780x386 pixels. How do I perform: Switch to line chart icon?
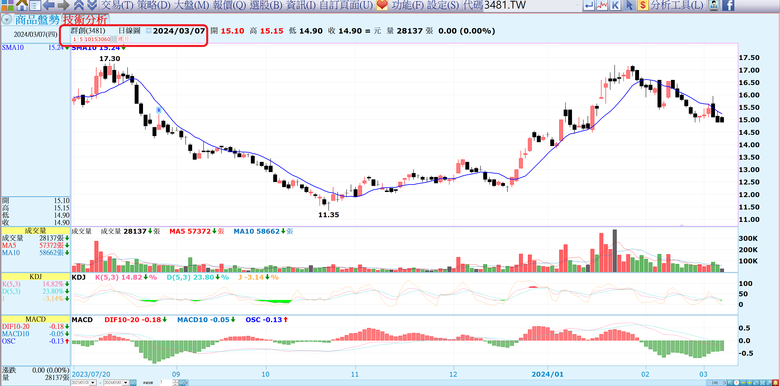click(x=602, y=5)
